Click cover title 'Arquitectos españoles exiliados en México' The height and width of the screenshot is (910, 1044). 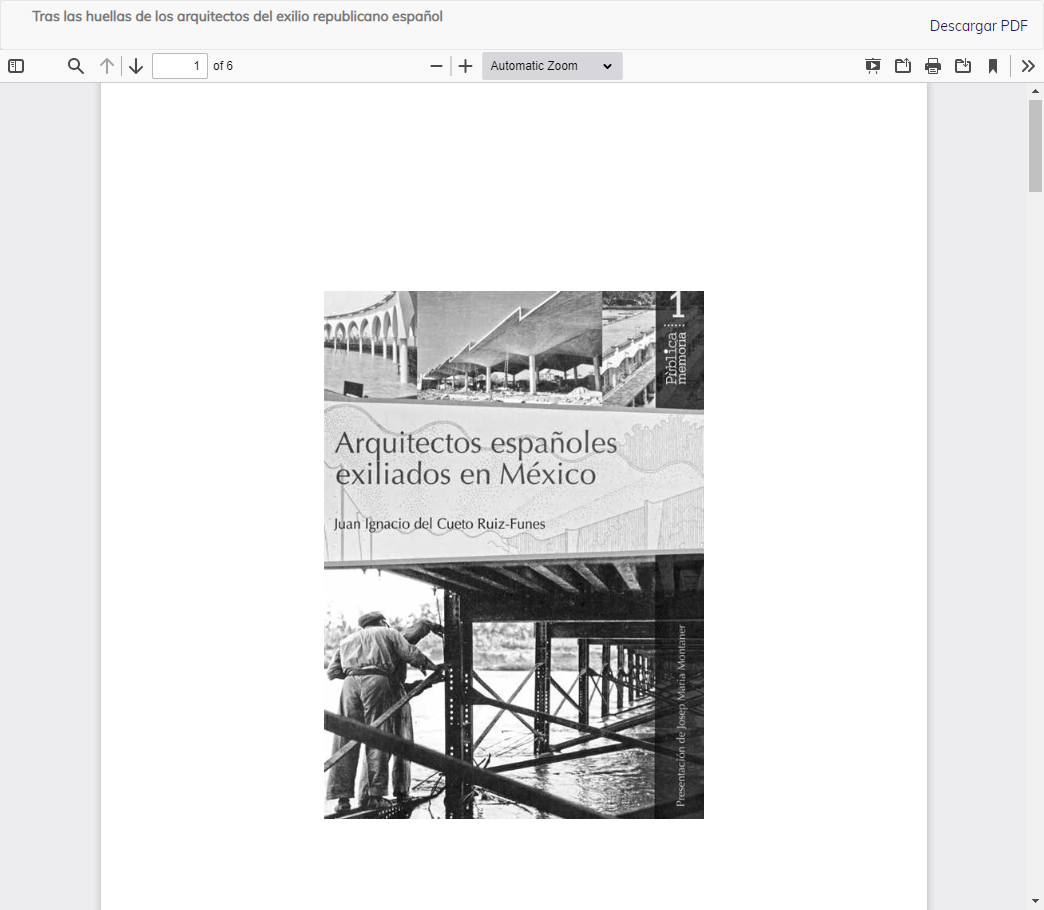point(475,459)
